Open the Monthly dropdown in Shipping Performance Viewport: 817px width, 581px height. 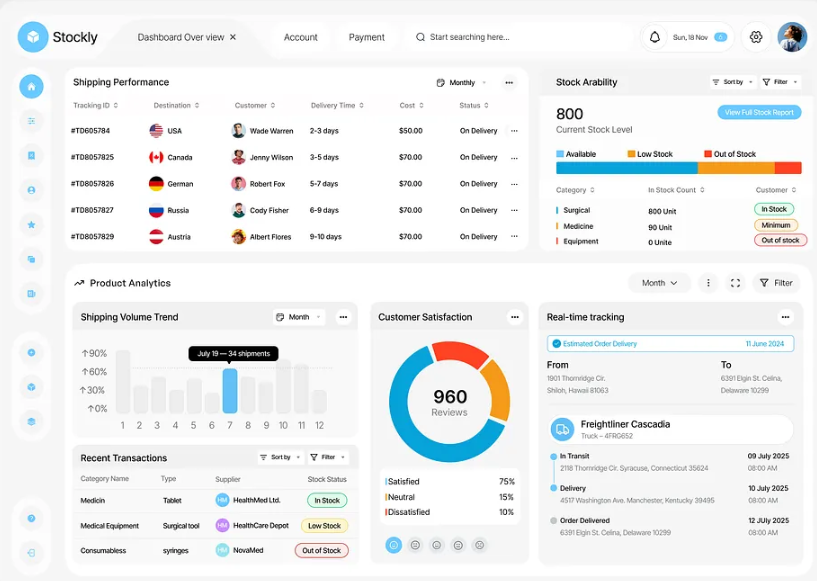461,82
